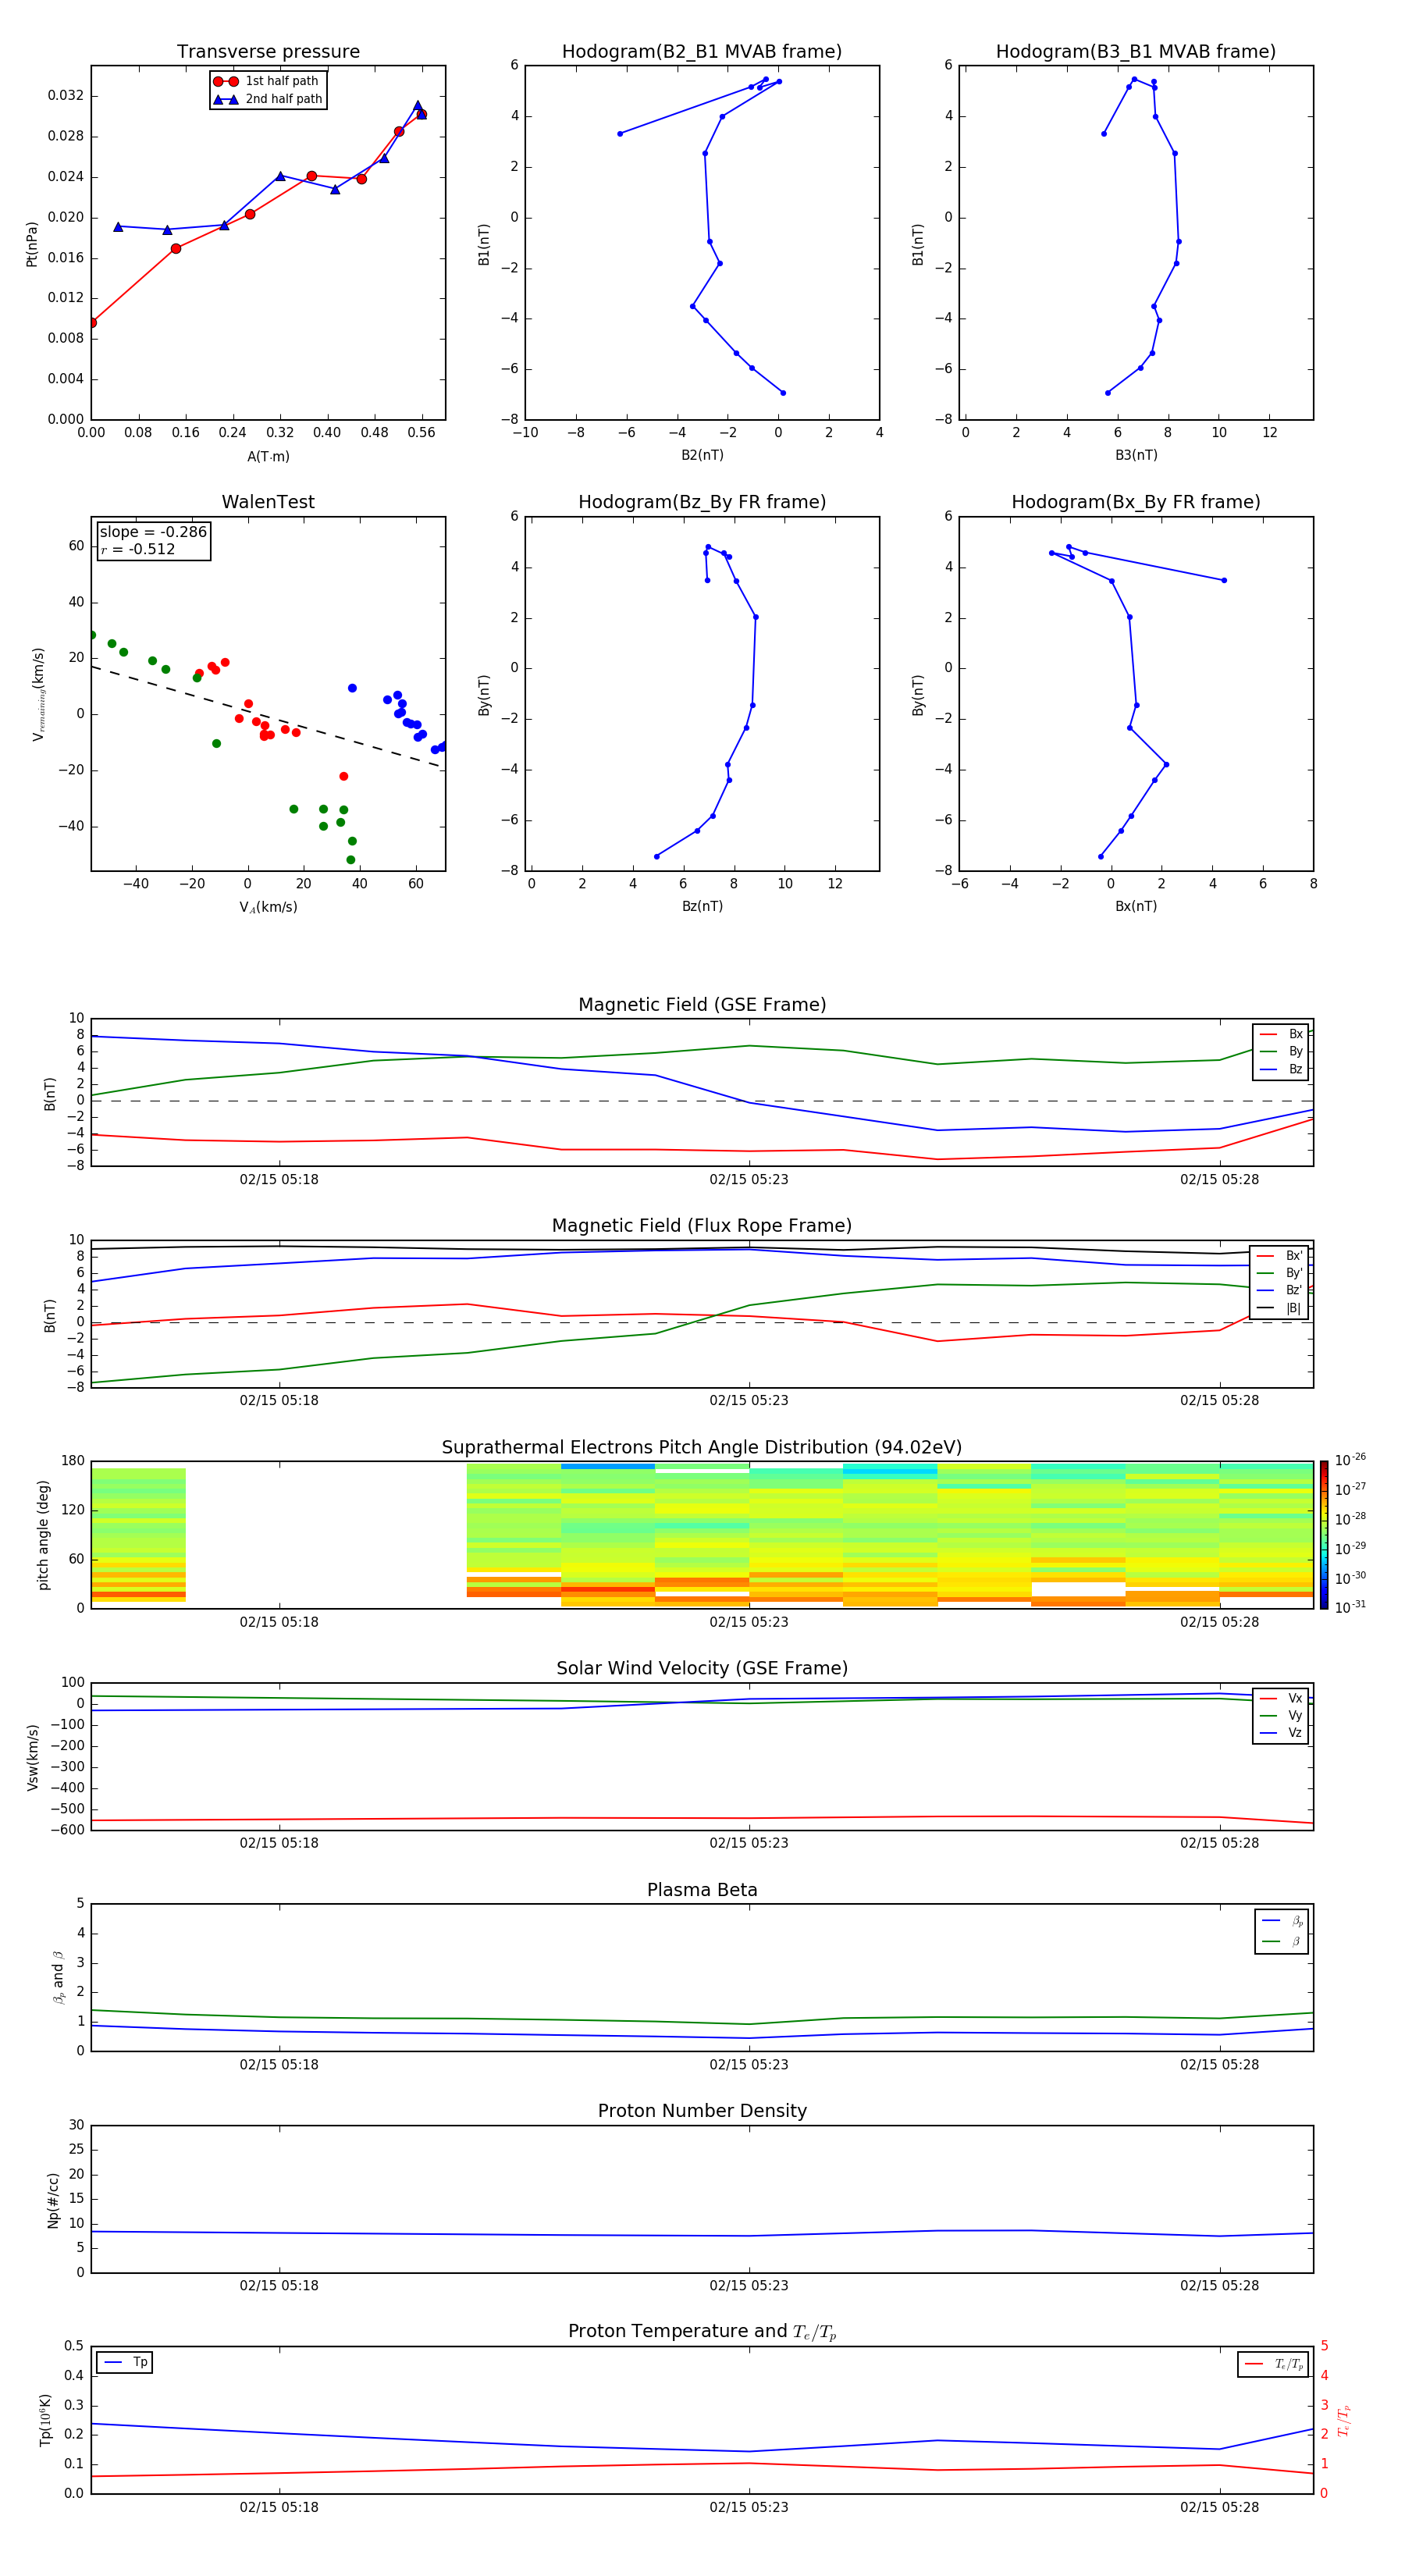This screenshot has width=1405, height=2576.
Task: Click the Pt(nPa) y-axis label
Action: tap(31, 243)
